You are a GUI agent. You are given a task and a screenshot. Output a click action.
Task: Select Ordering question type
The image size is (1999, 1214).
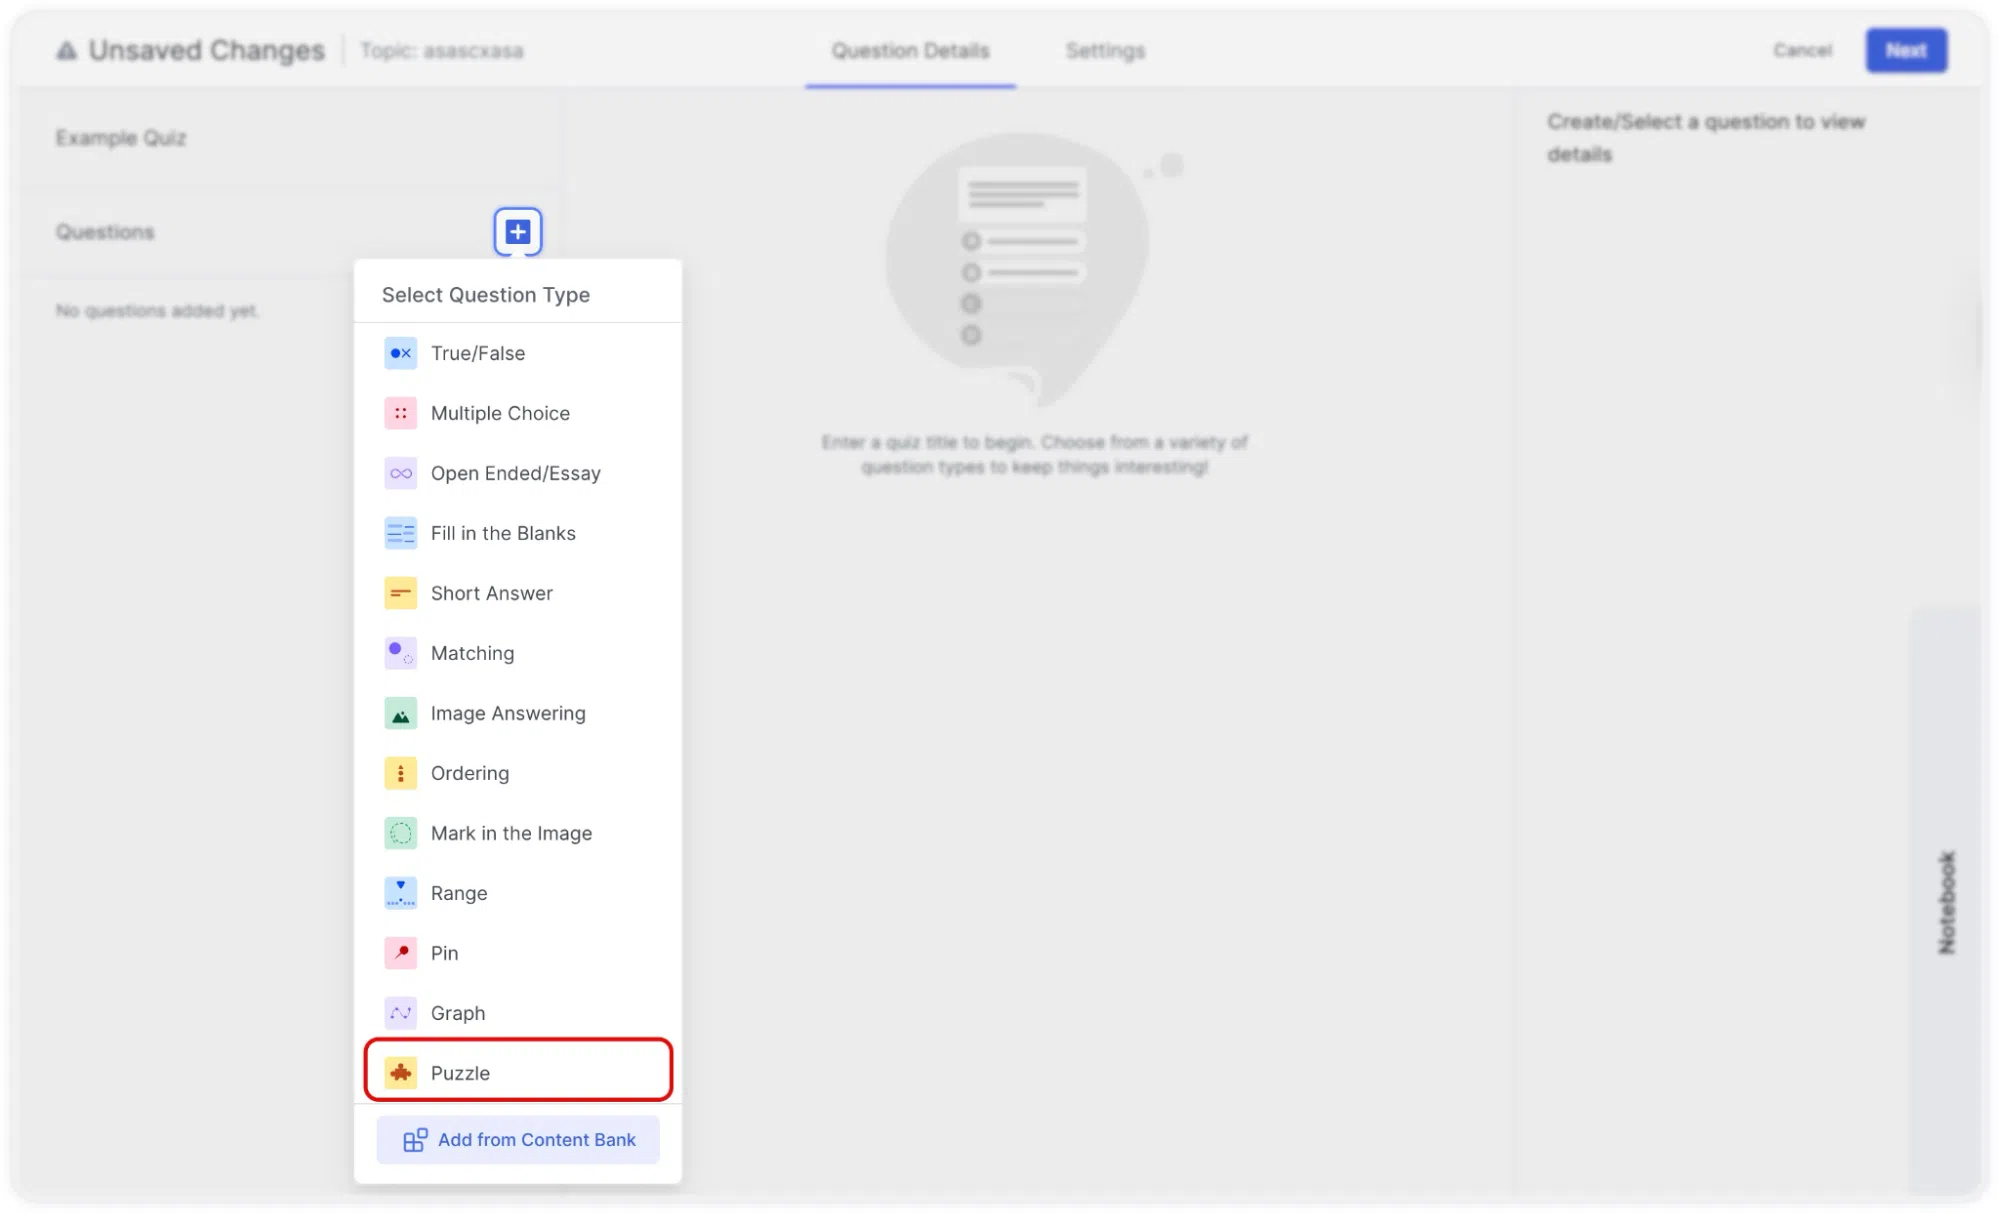pyautogui.click(x=518, y=773)
